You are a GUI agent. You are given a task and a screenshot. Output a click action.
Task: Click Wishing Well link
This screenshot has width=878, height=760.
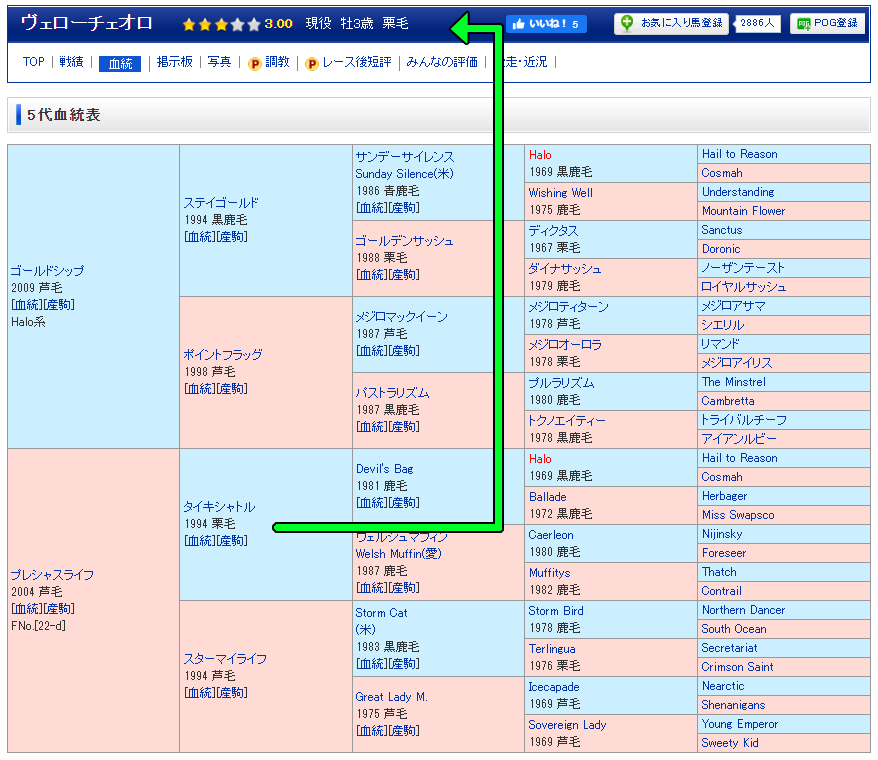pyautogui.click(x=561, y=193)
